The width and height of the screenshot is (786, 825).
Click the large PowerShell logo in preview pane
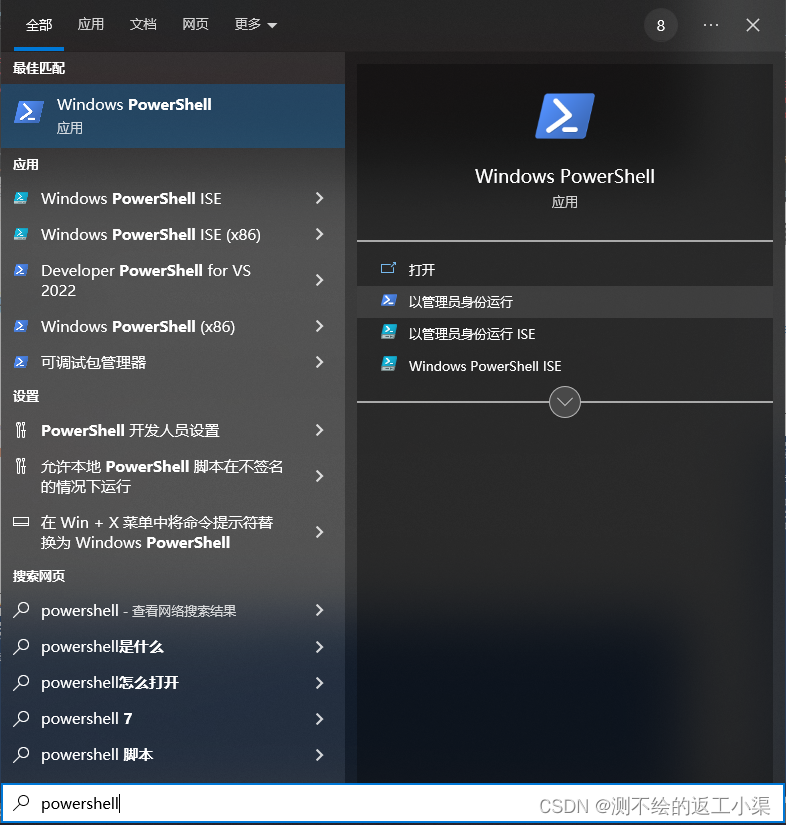(x=565, y=116)
